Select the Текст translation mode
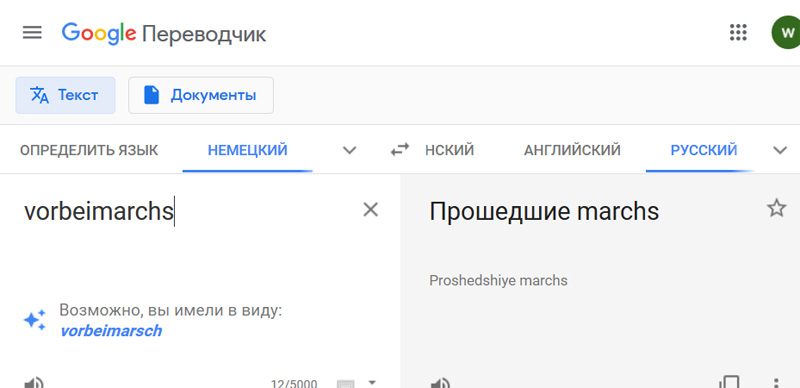Viewport: 800px width, 388px height. click(x=65, y=95)
